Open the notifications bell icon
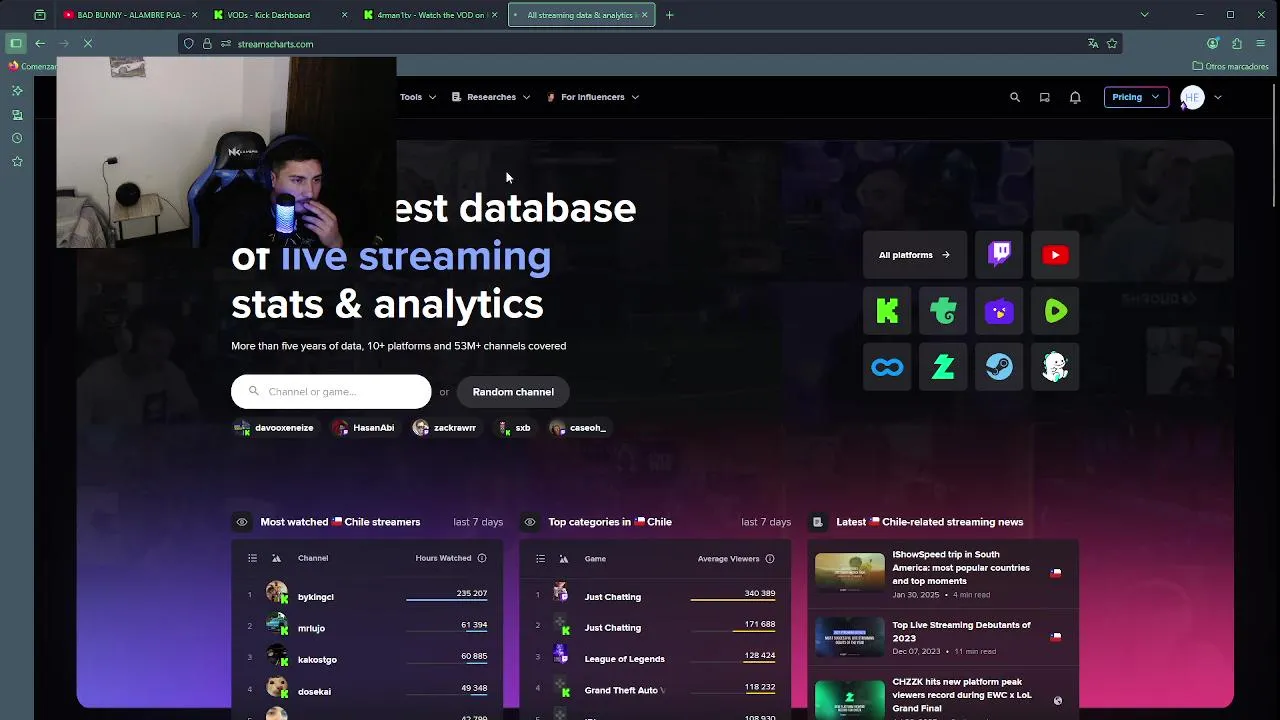Viewport: 1280px width, 720px height. (1075, 97)
